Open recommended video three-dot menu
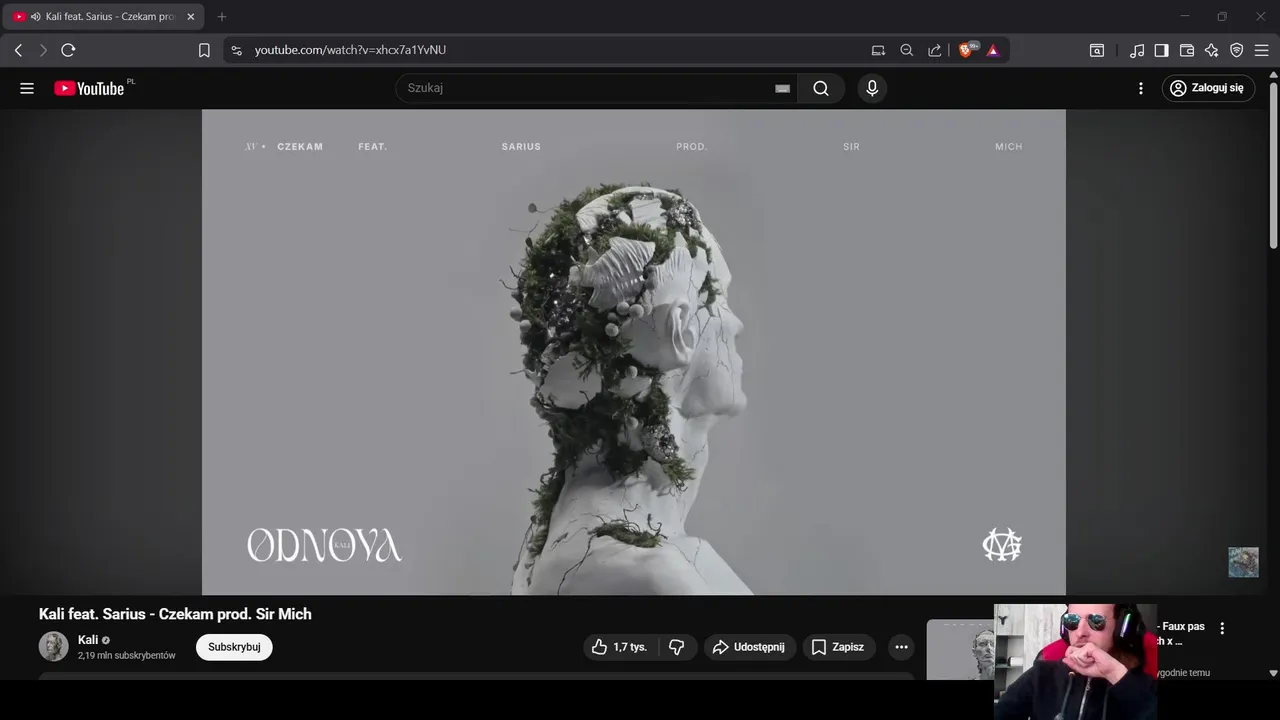This screenshot has width=1280, height=720. point(1222,629)
